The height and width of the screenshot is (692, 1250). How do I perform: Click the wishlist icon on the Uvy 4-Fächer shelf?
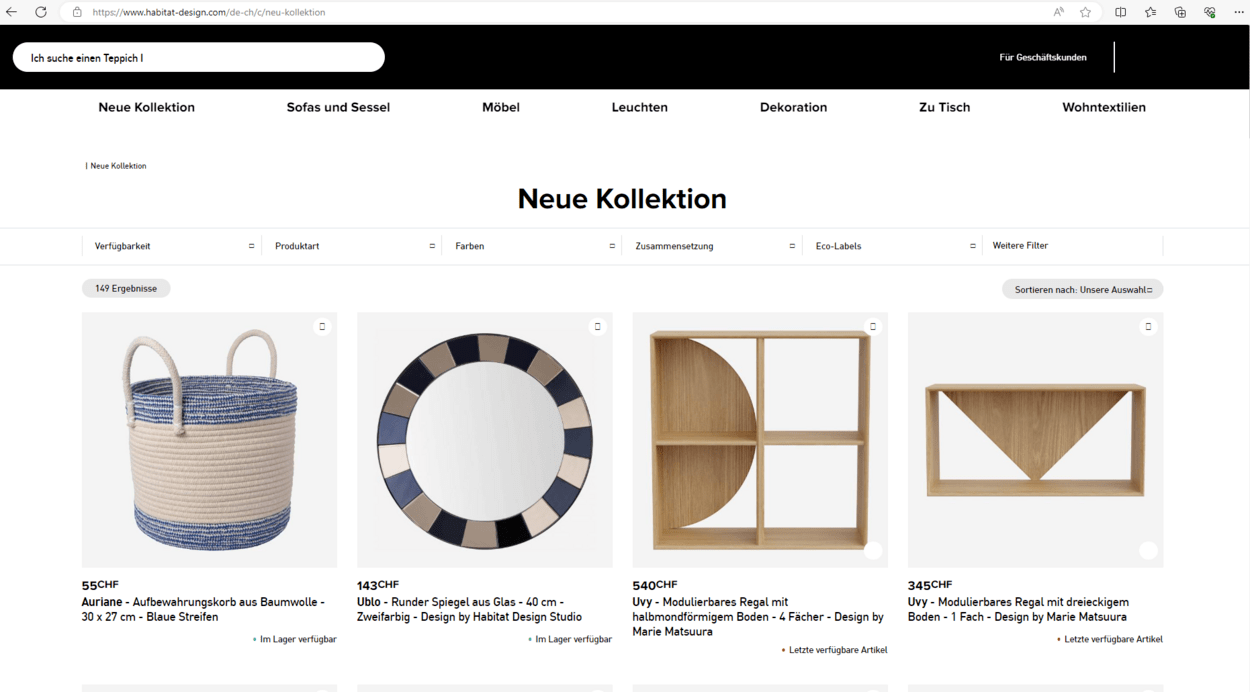coord(873,325)
